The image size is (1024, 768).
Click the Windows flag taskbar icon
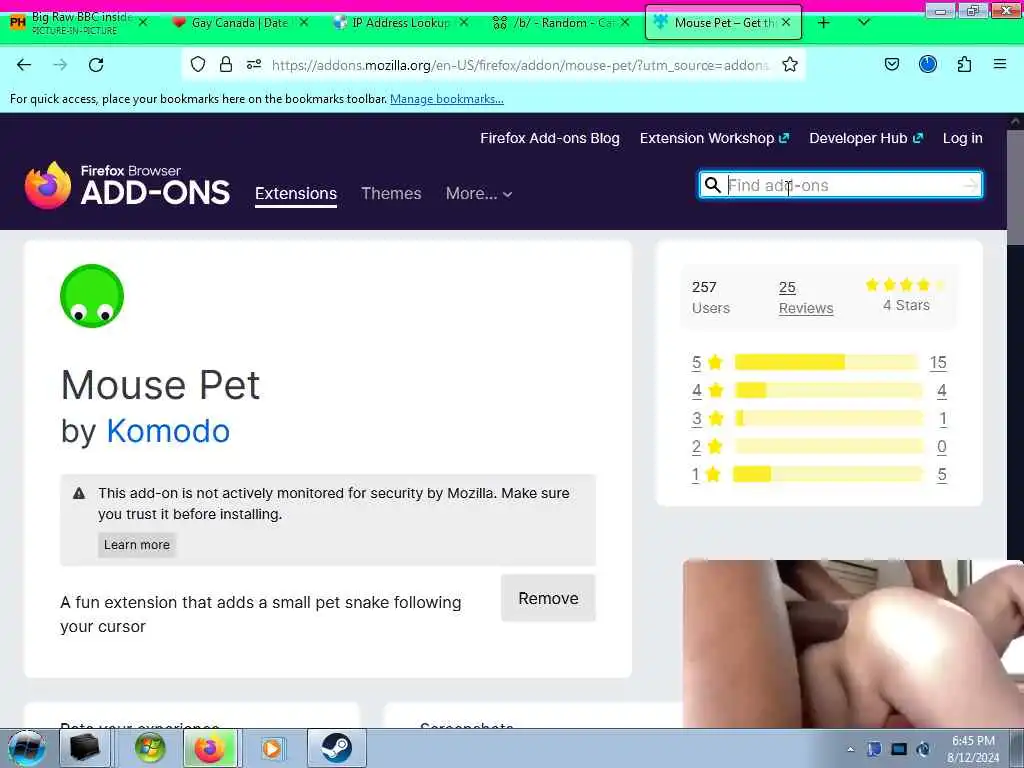coord(150,748)
